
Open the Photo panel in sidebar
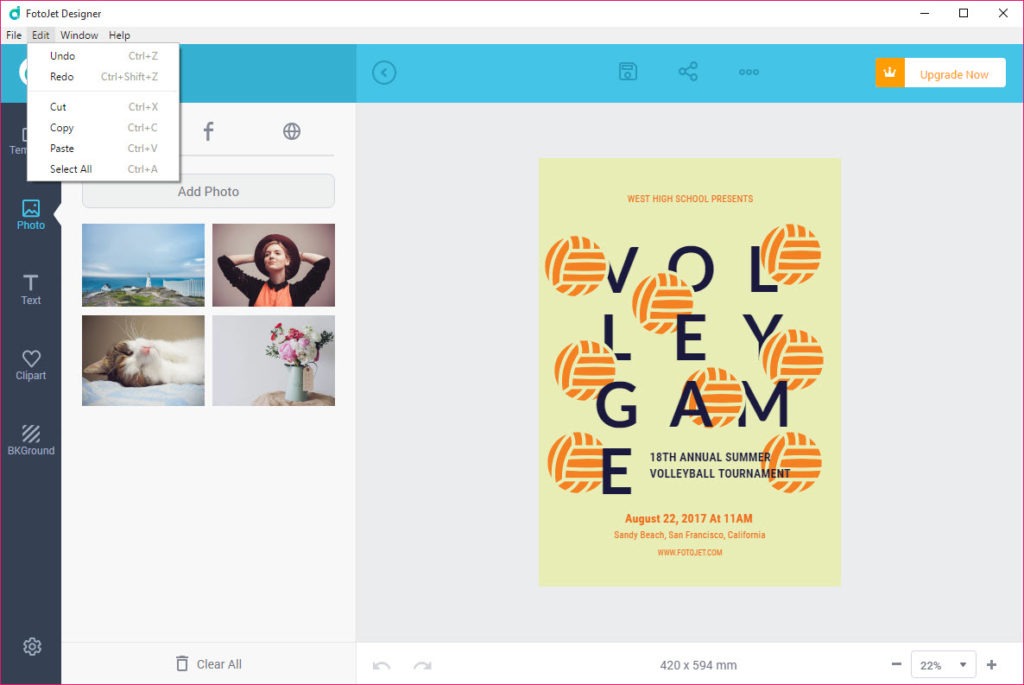click(x=31, y=214)
